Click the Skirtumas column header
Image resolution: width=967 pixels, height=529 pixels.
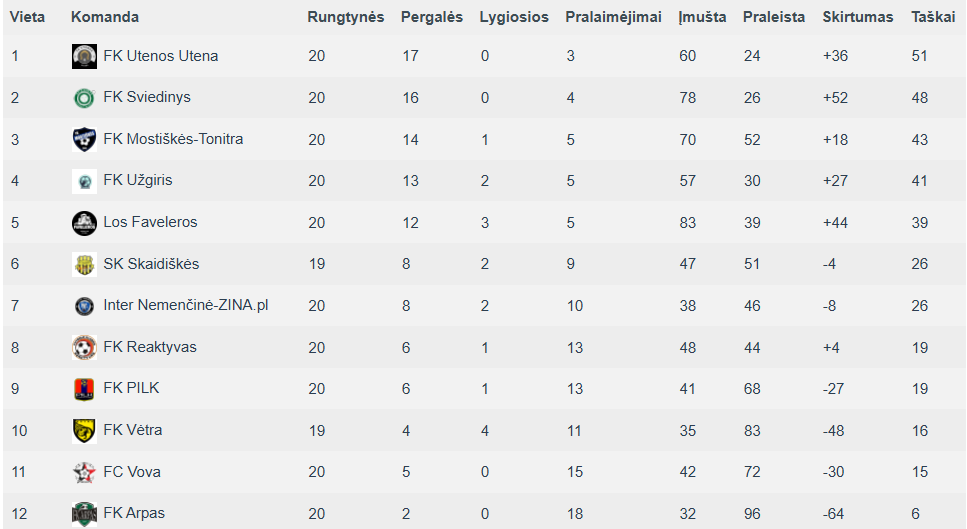857,17
